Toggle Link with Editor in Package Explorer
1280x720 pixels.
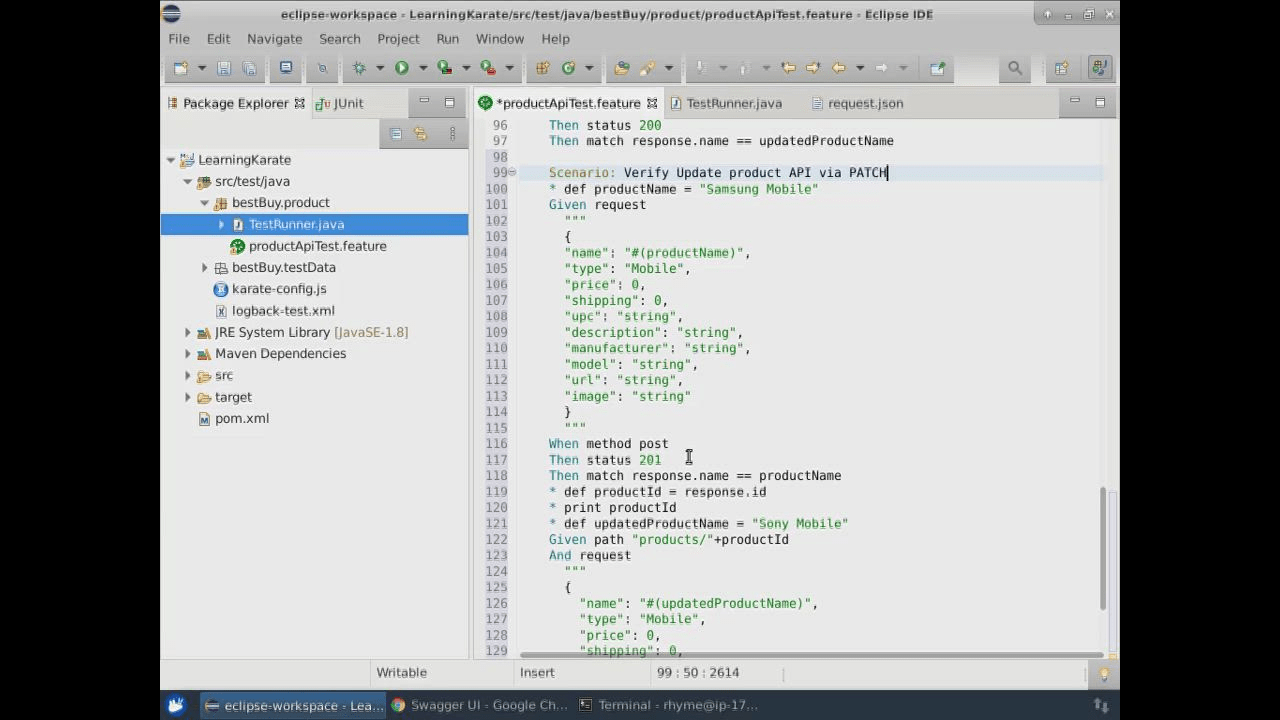421,133
